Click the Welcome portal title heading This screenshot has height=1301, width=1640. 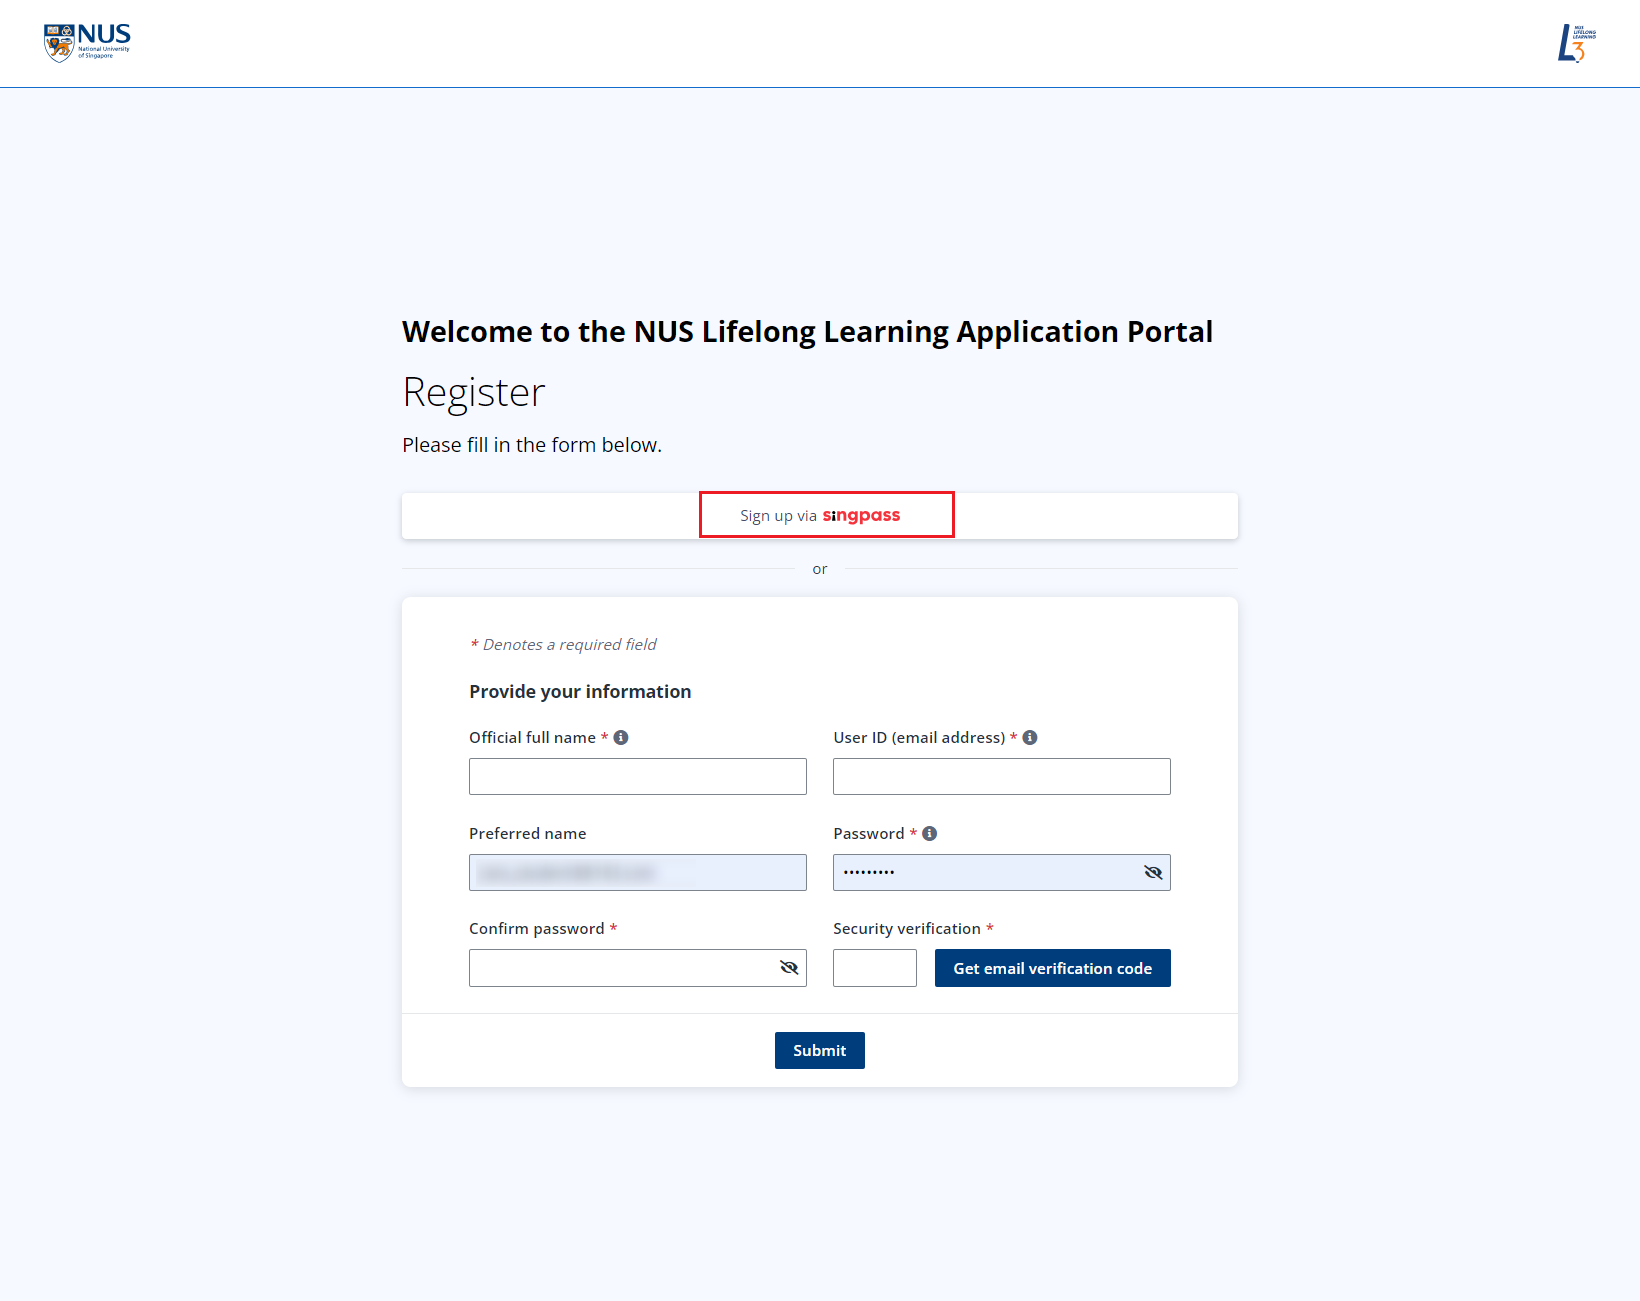pyautogui.click(x=808, y=332)
